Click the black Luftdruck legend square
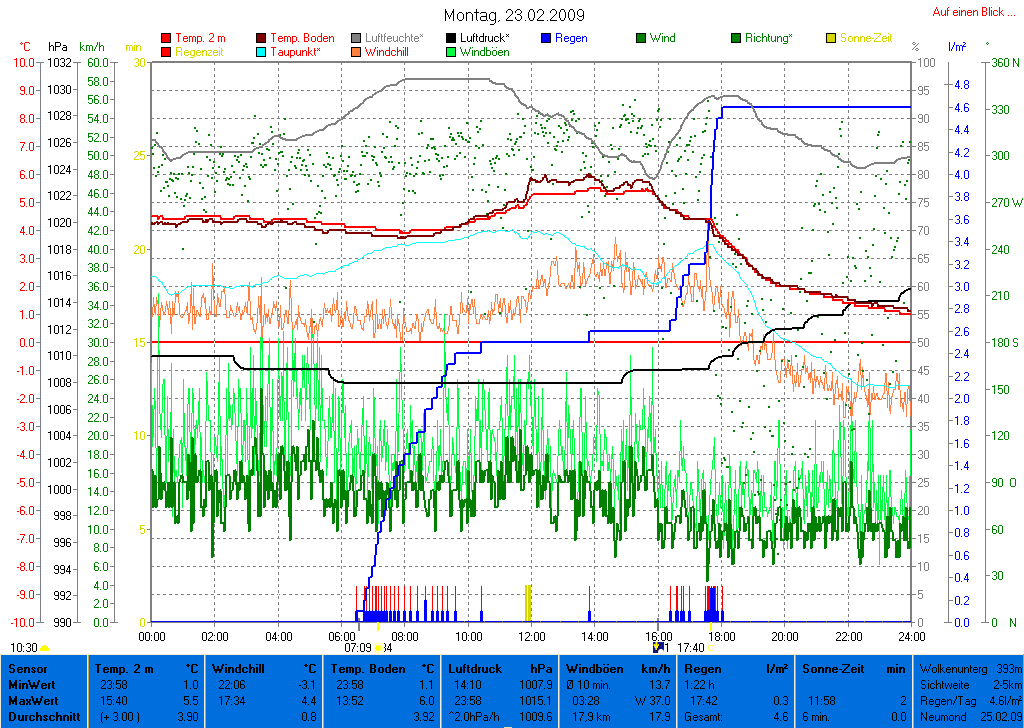The width and height of the screenshot is (1024, 728). pyautogui.click(x=451, y=38)
